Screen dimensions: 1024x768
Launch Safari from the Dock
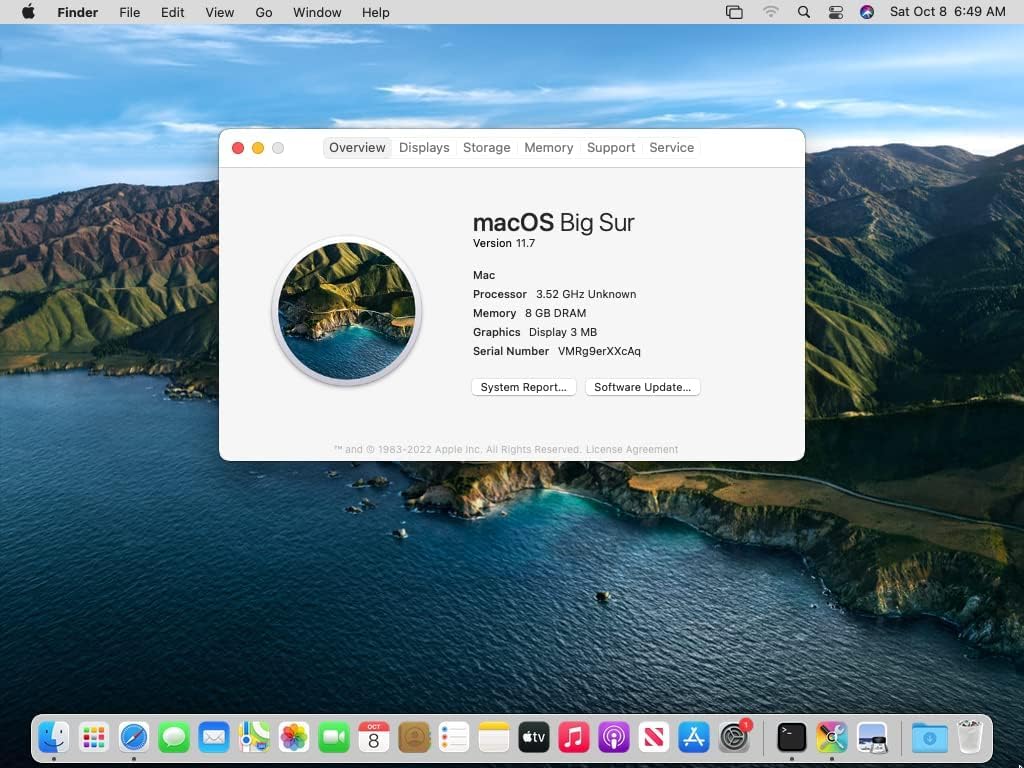(x=134, y=737)
